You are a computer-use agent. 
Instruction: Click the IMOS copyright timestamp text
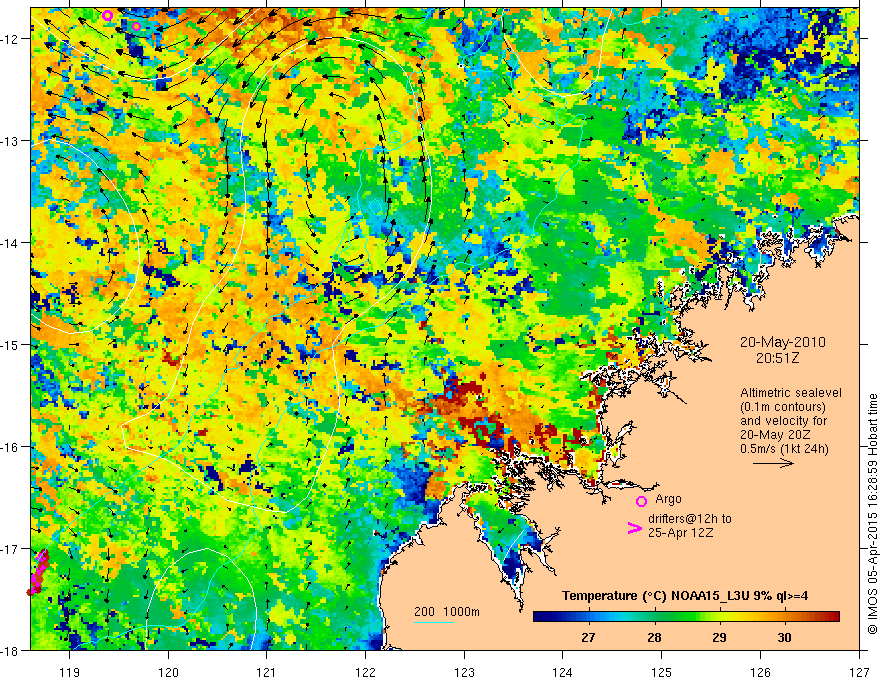(x=872, y=516)
